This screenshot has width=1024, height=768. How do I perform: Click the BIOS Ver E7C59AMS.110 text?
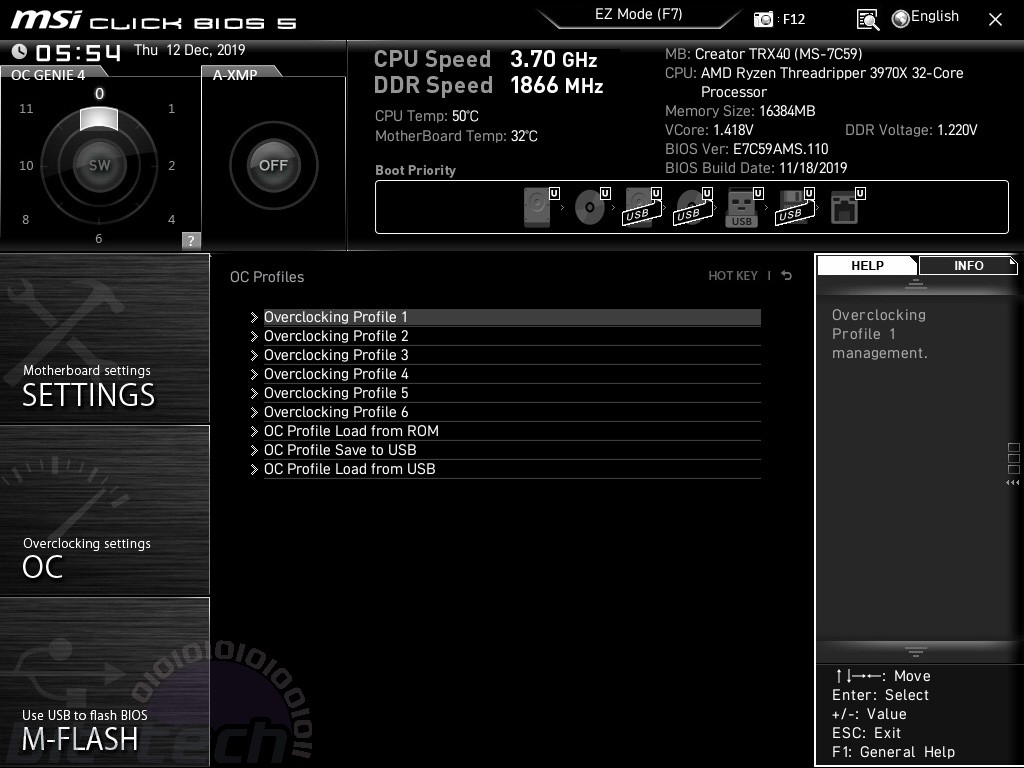click(x=746, y=149)
